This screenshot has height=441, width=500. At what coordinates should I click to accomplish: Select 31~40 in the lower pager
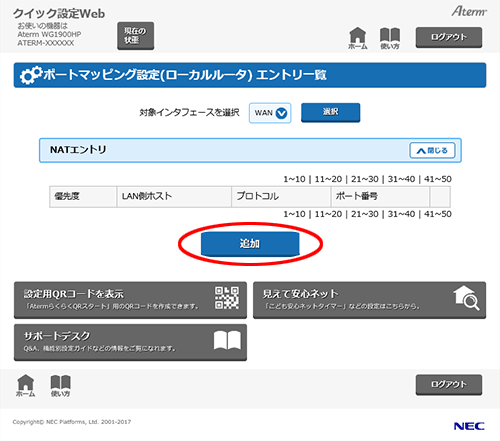(x=401, y=214)
